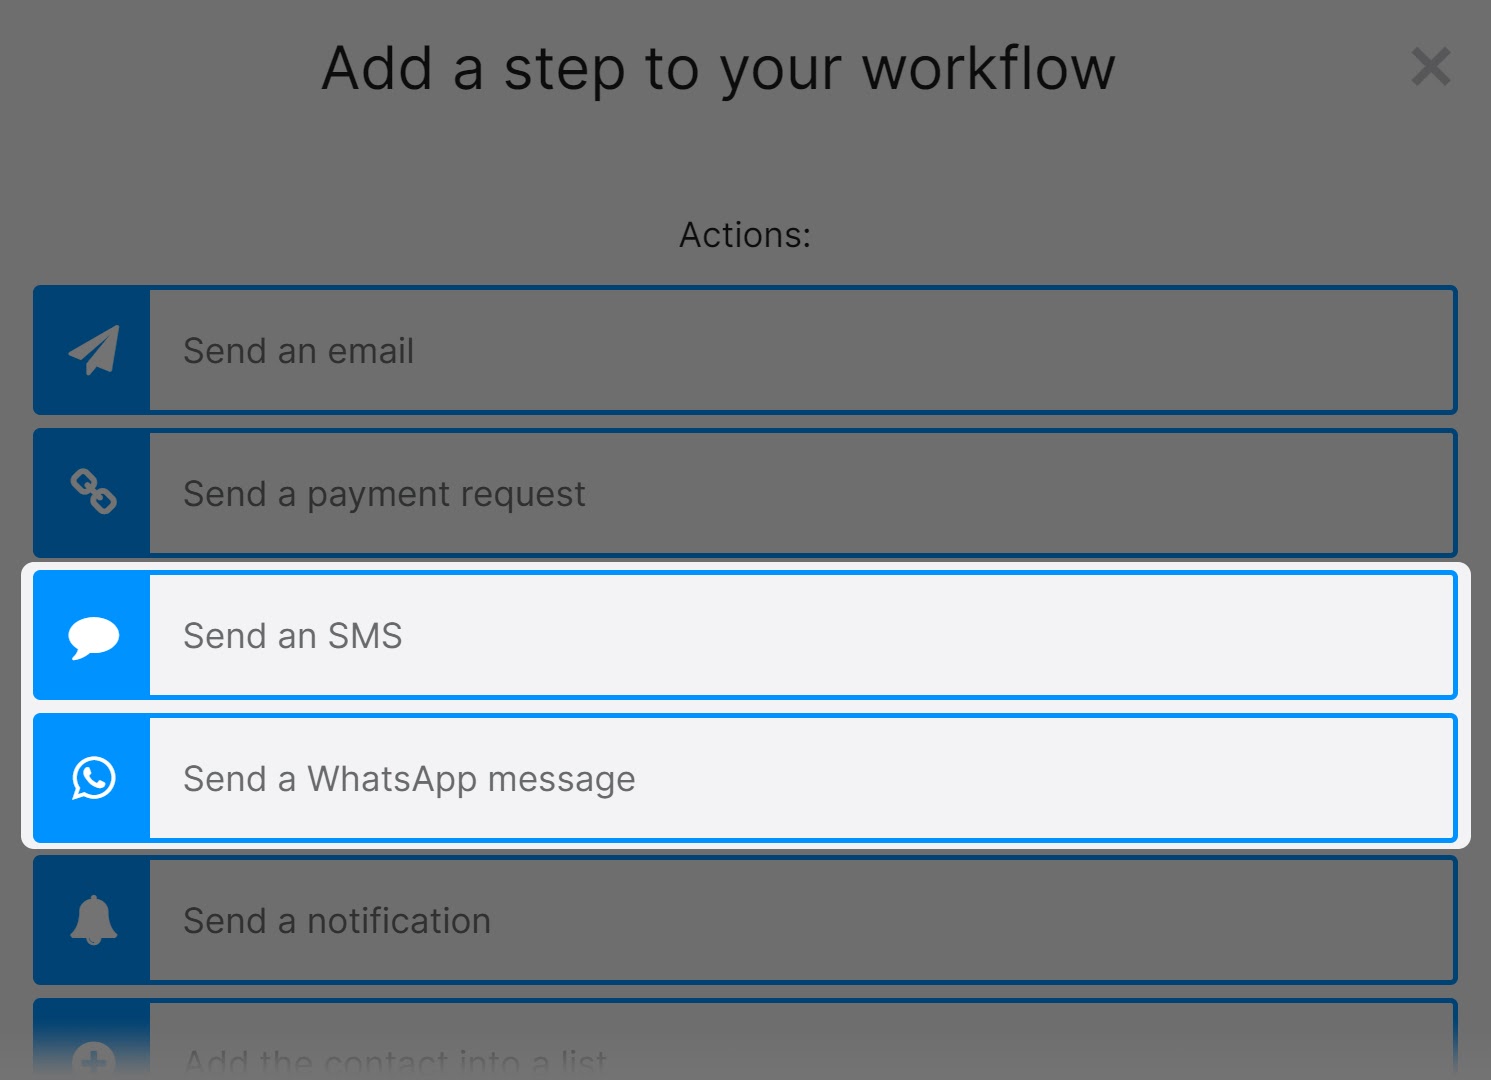Click the chain link payment request icon
The image size is (1491, 1080).
click(x=93, y=493)
